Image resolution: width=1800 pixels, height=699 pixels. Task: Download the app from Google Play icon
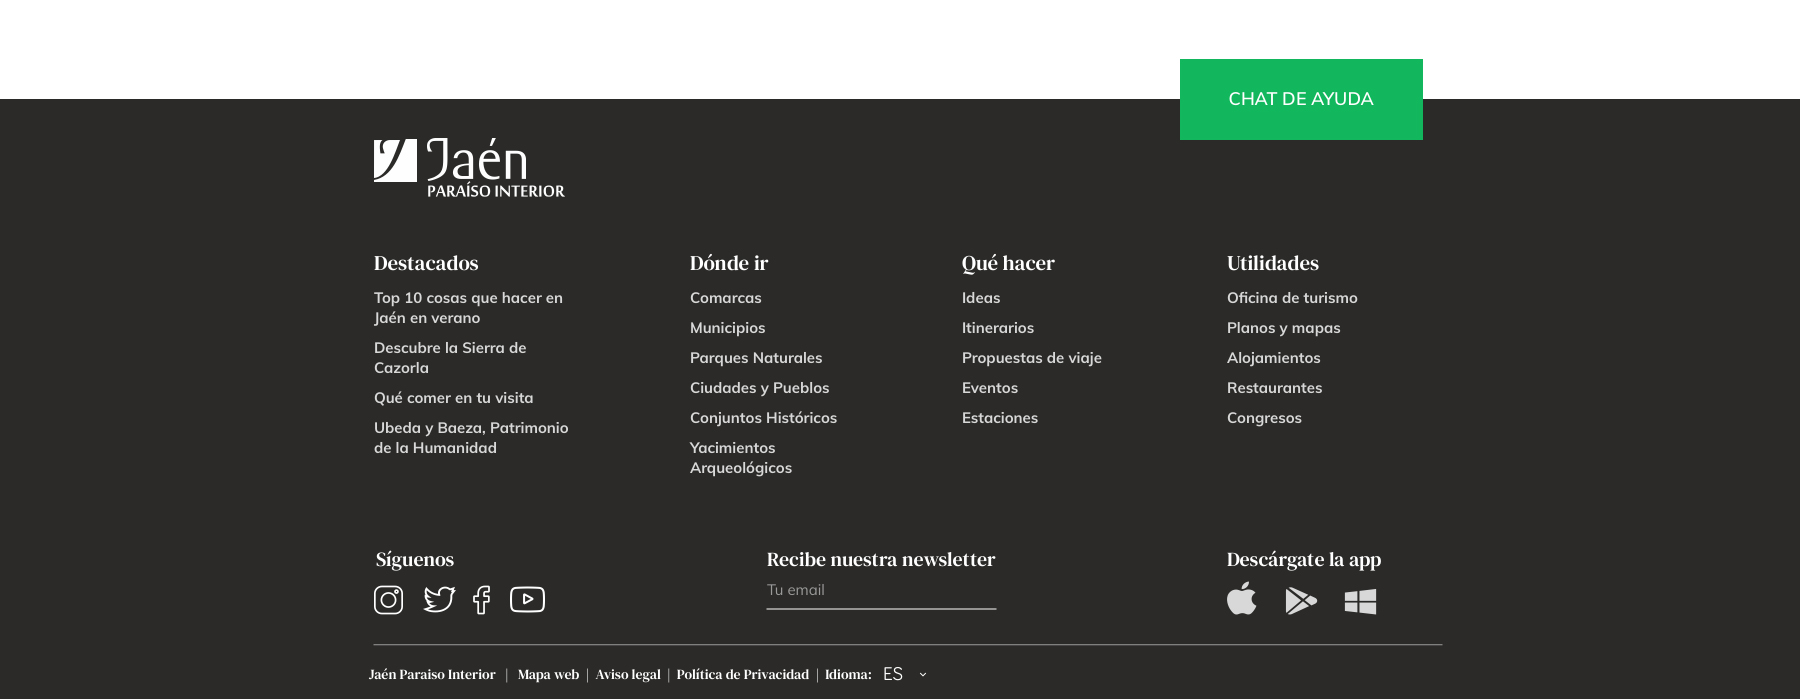click(x=1300, y=600)
